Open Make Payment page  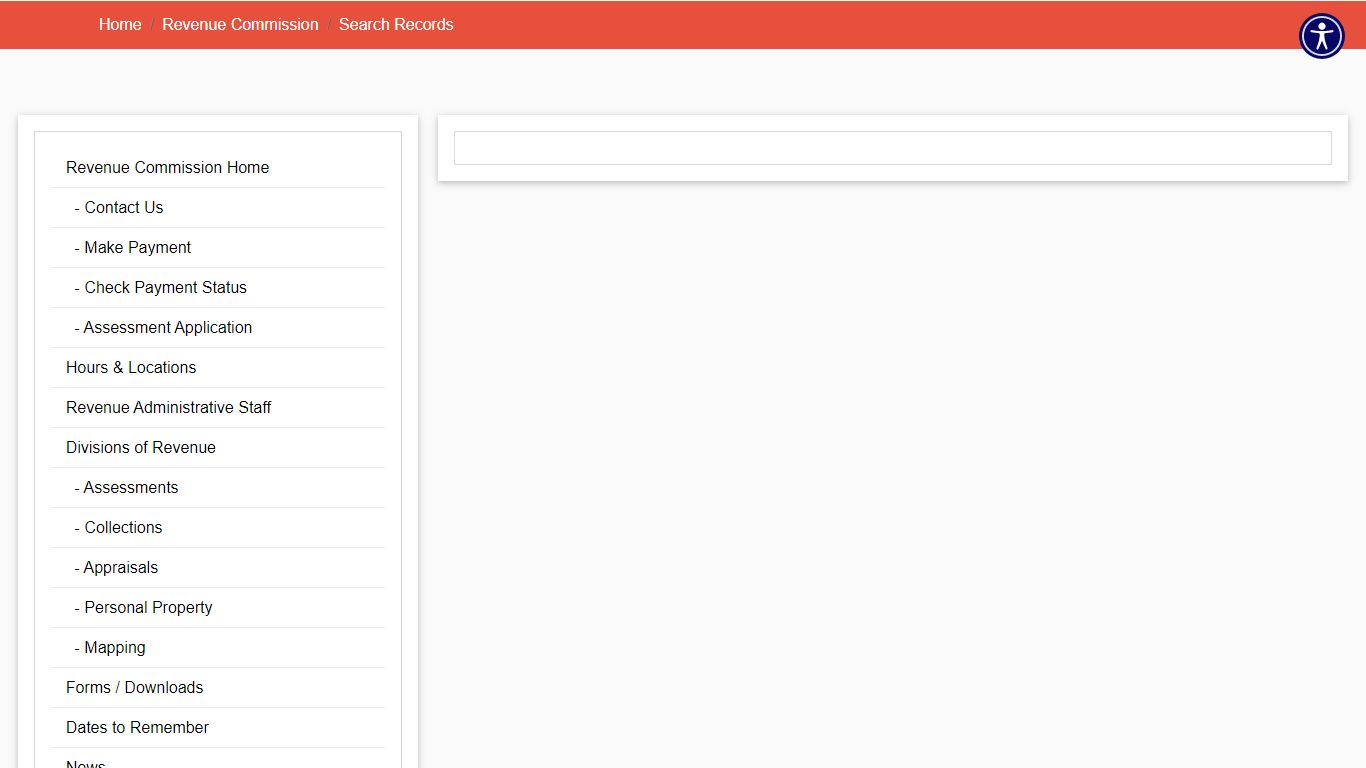pos(217,248)
